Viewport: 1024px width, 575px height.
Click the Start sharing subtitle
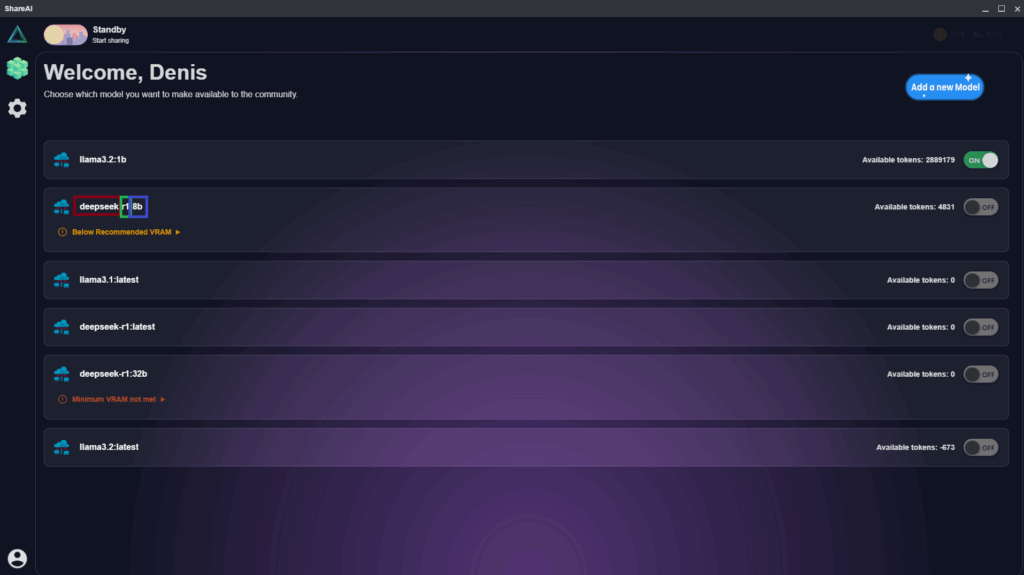(x=110, y=41)
